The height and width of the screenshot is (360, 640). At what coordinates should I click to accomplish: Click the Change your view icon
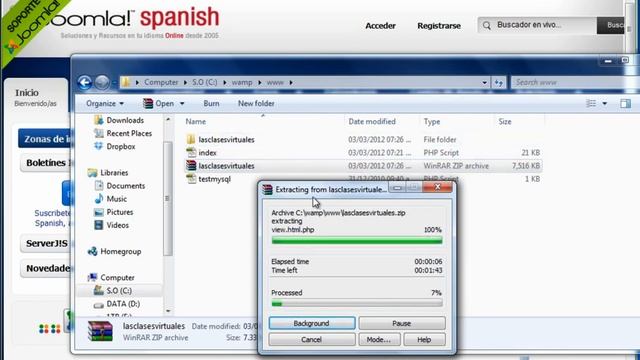tap(591, 104)
